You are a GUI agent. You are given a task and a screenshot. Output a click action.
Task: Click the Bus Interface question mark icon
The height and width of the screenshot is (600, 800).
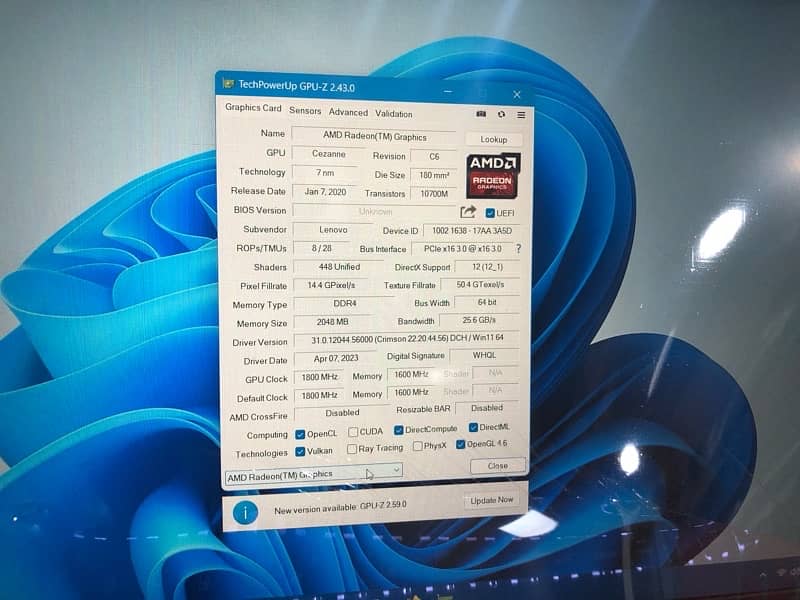coord(518,248)
